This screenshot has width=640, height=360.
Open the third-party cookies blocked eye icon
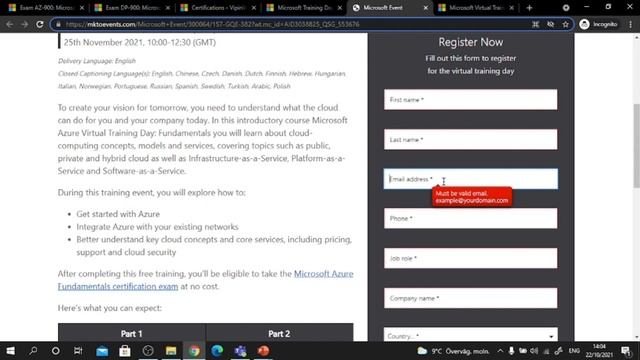pyautogui.click(x=551, y=24)
